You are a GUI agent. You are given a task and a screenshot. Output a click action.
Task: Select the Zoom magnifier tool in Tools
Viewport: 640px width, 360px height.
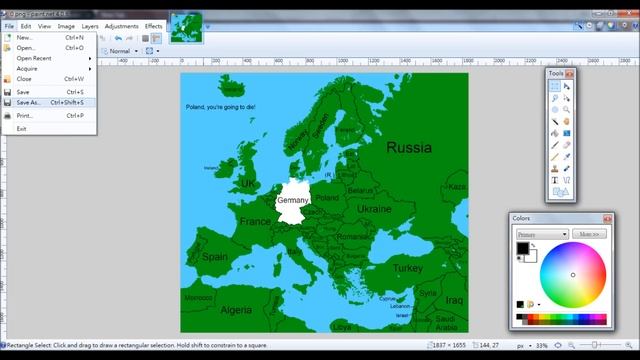point(567,110)
